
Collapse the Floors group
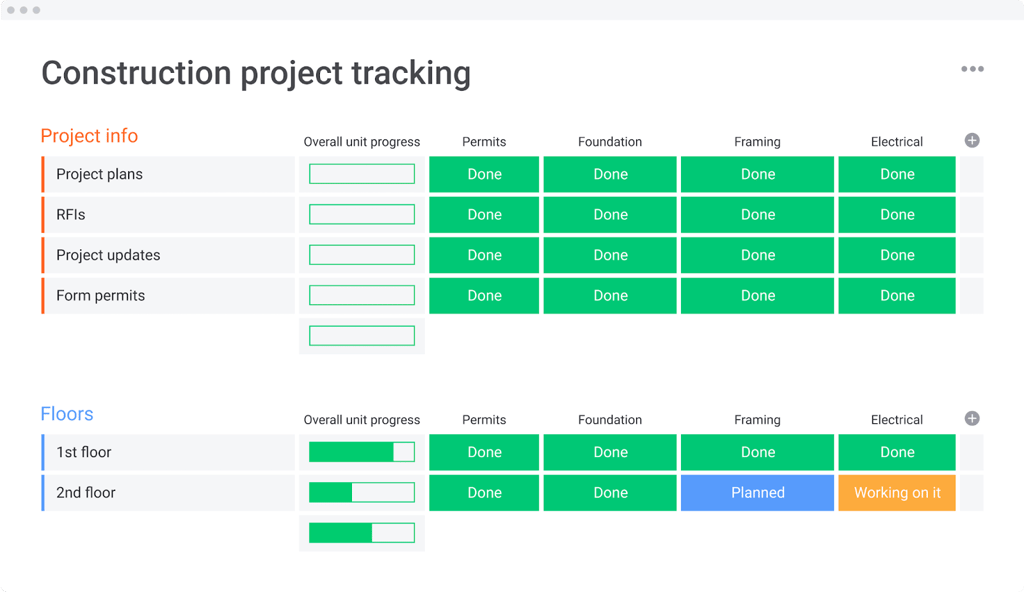pyautogui.click(x=67, y=413)
